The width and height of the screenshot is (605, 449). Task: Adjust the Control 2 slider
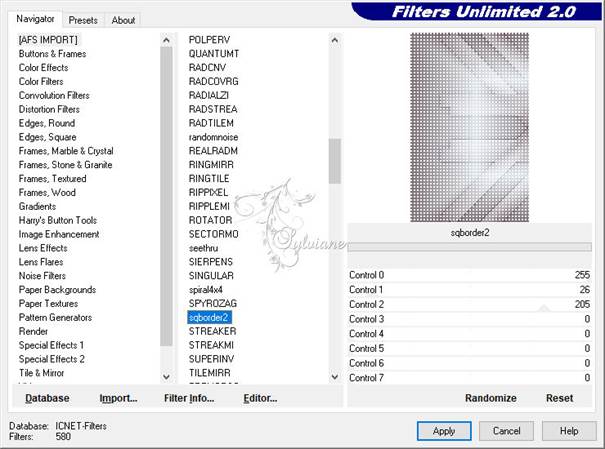470,304
